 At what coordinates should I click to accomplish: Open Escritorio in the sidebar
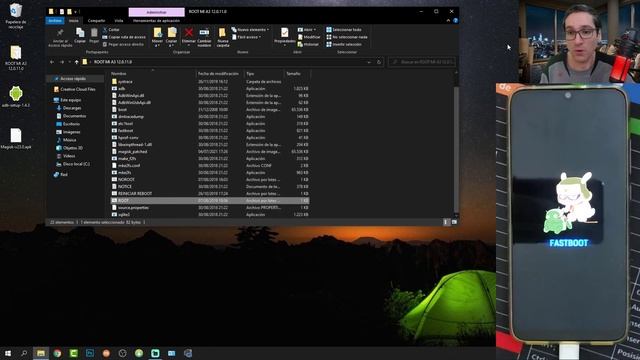pyautogui.click(x=69, y=124)
